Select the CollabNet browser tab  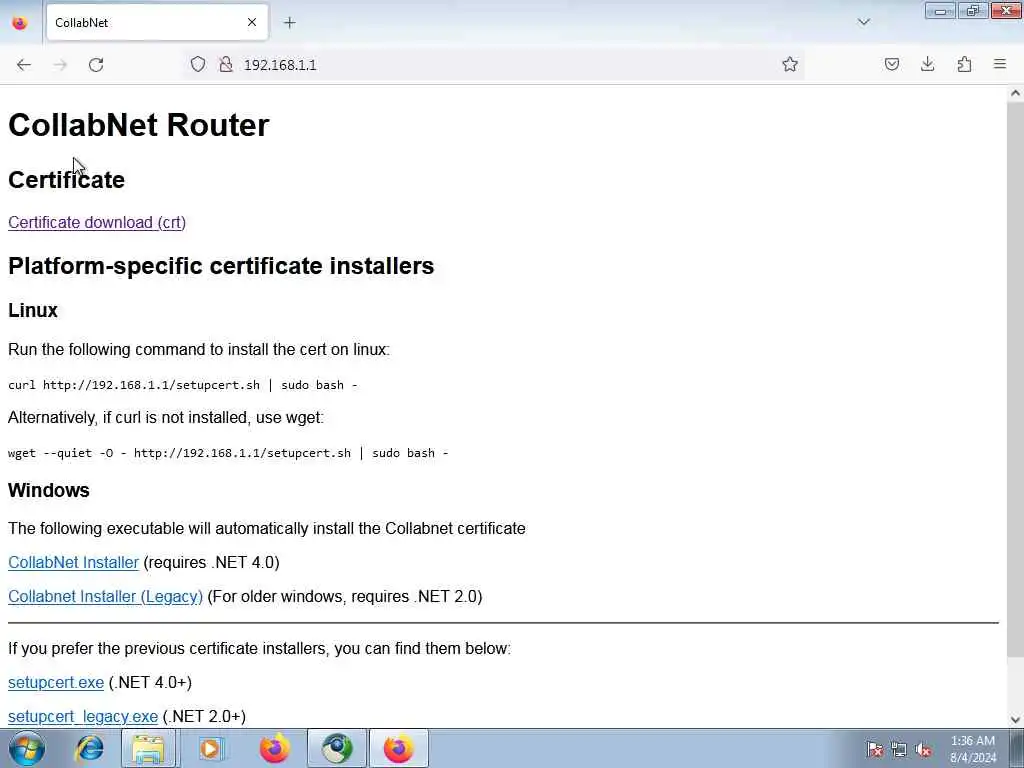[157, 23]
